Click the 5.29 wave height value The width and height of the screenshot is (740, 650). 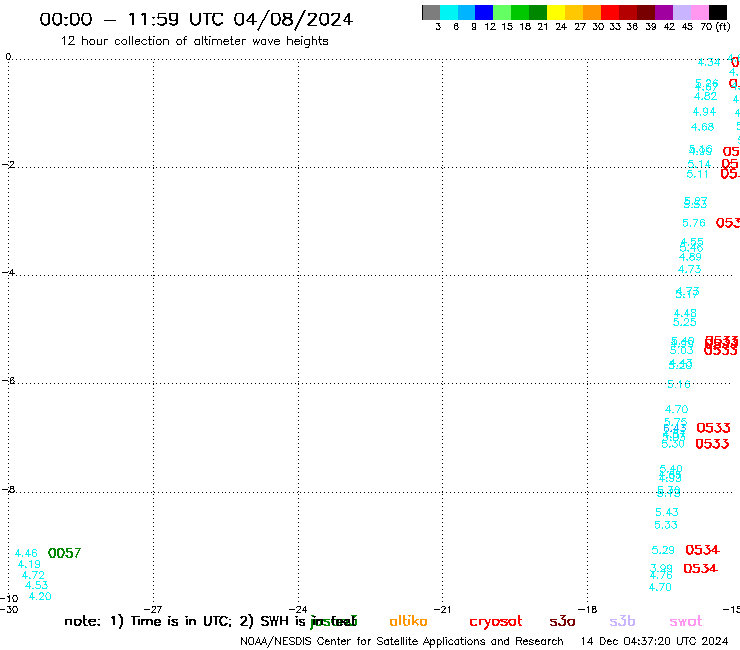pyautogui.click(x=663, y=550)
